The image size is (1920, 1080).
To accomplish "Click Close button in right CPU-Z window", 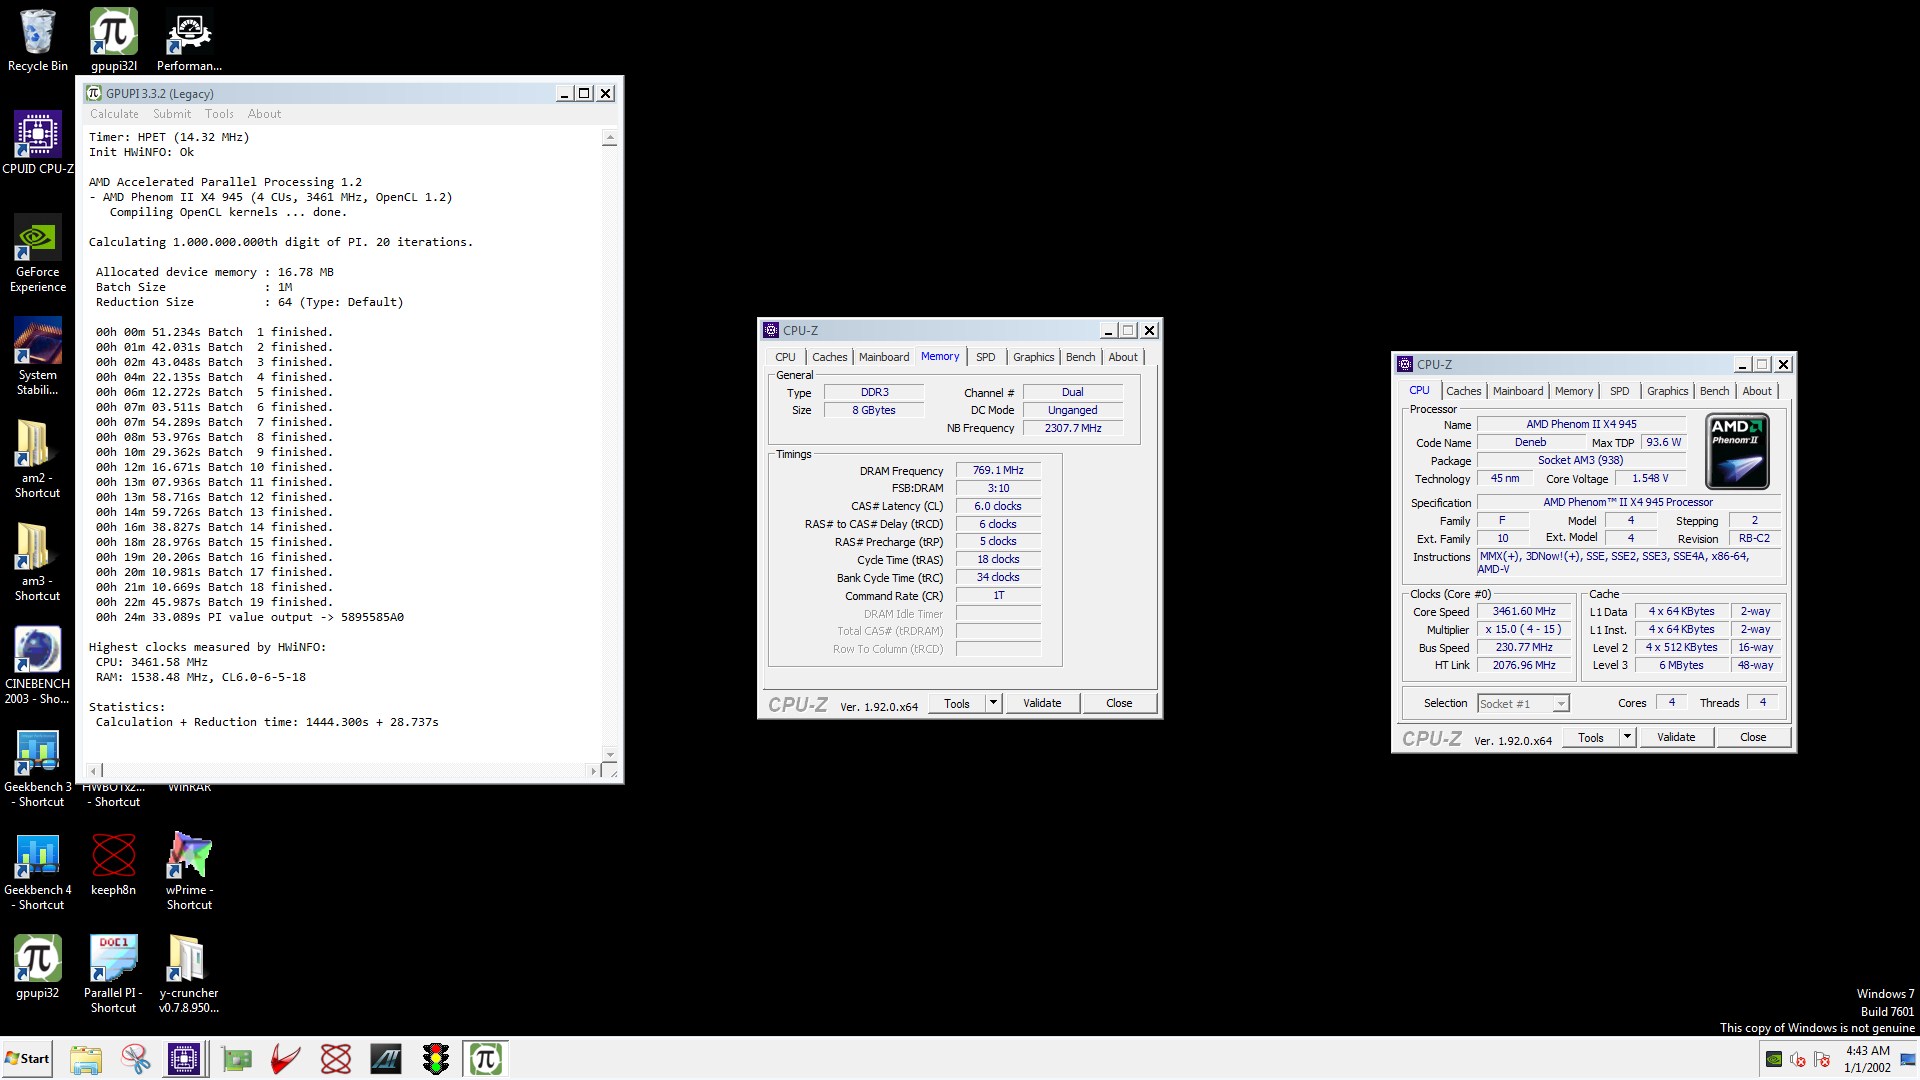I will point(1753,738).
